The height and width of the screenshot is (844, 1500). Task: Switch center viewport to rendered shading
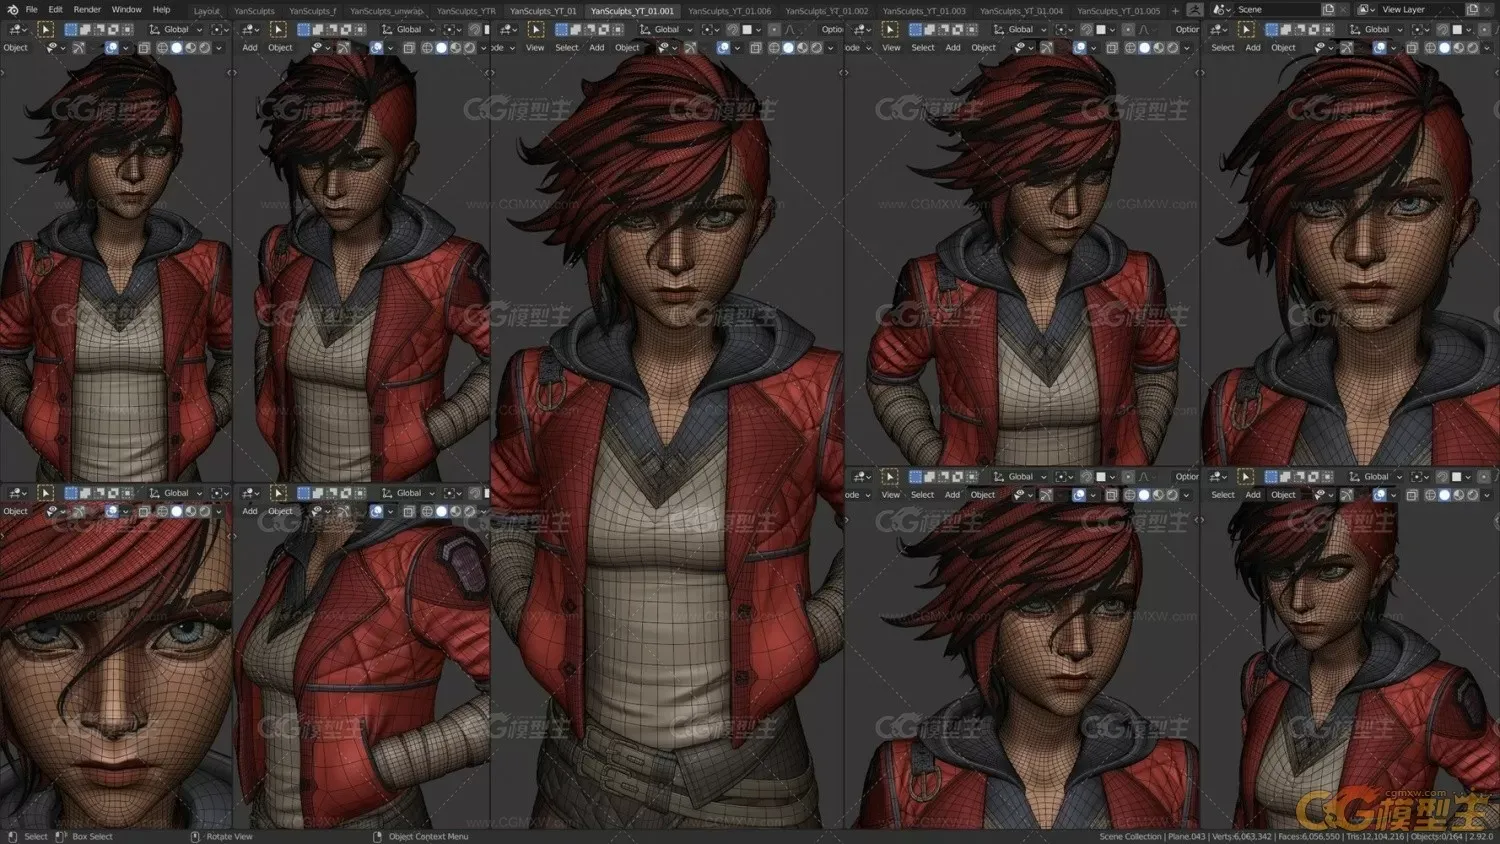(x=817, y=47)
